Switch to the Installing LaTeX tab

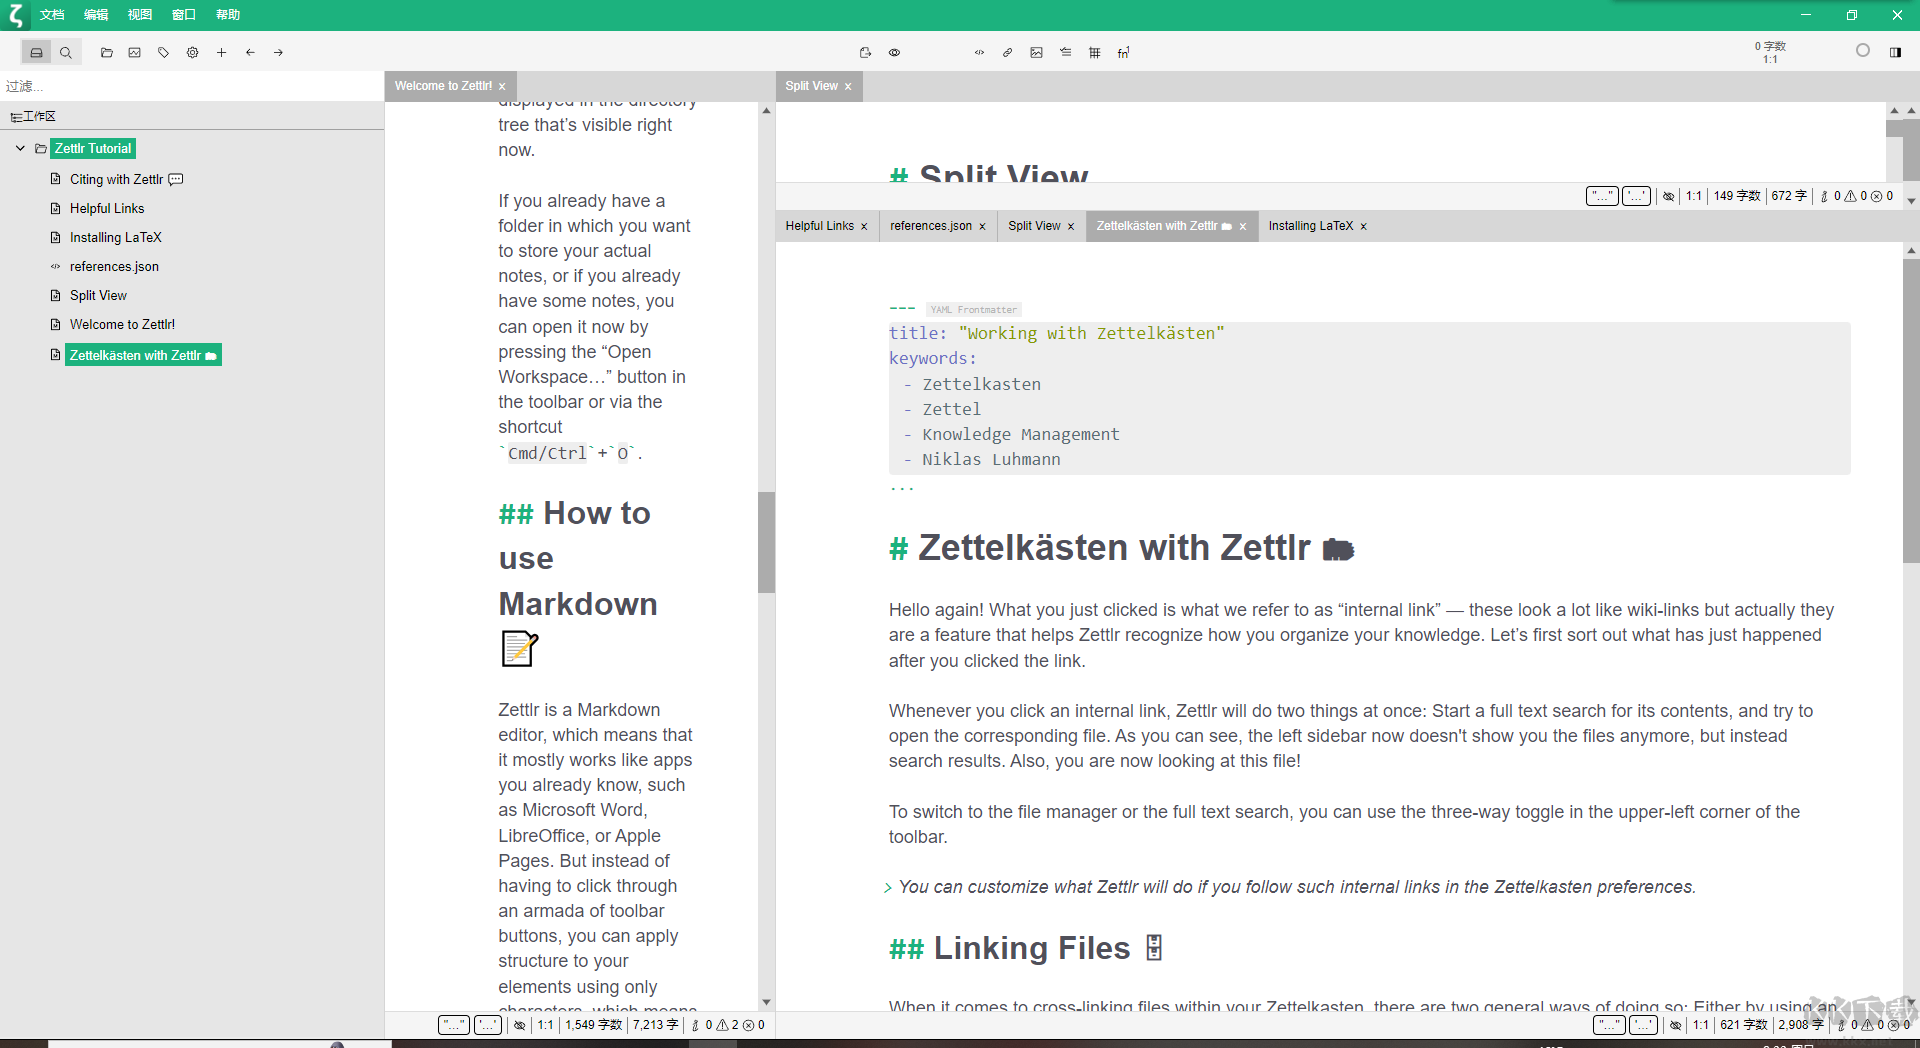pyautogui.click(x=1310, y=226)
